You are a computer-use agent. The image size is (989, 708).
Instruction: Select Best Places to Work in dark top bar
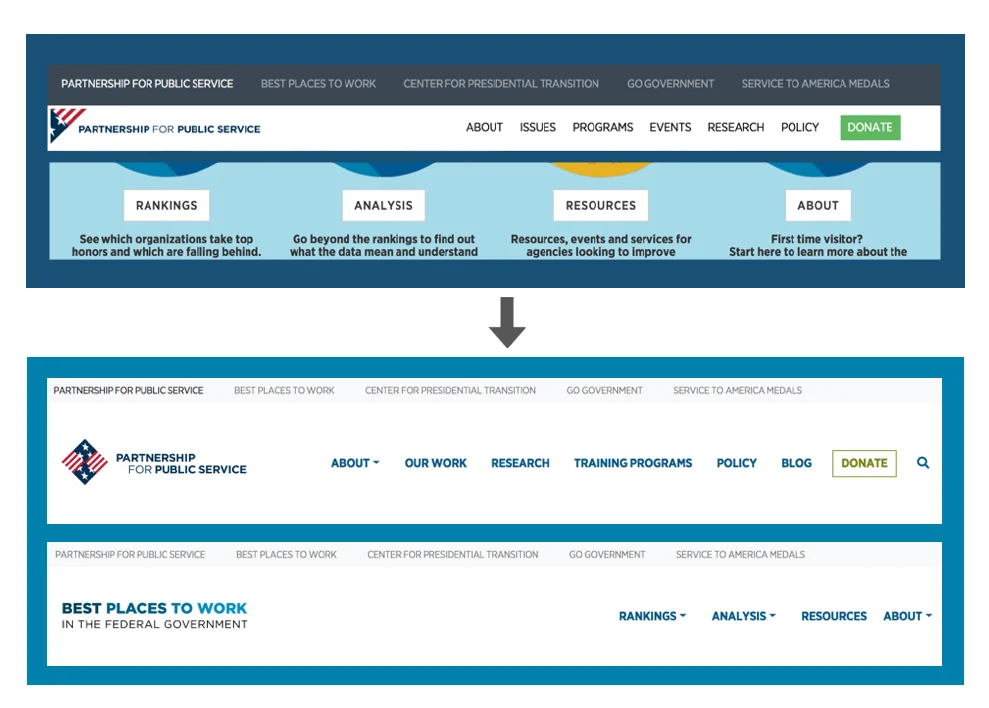[318, 83]
